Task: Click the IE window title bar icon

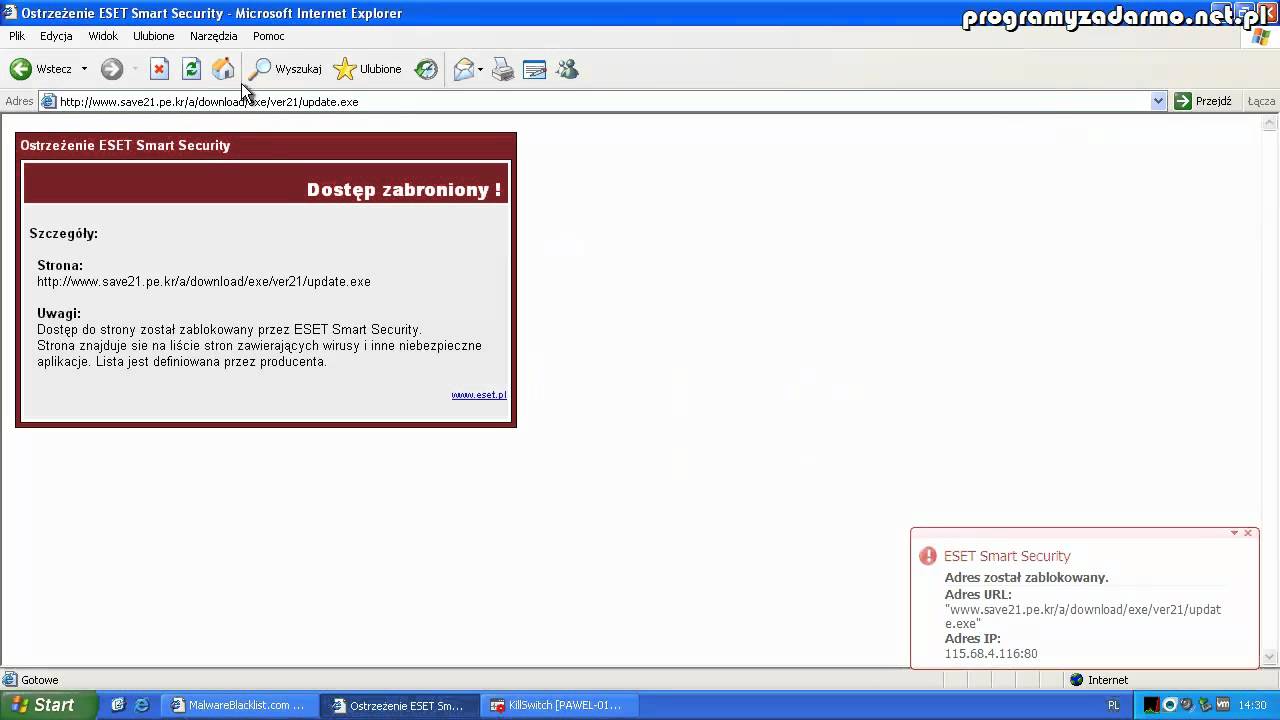Action: click(9, 12)
